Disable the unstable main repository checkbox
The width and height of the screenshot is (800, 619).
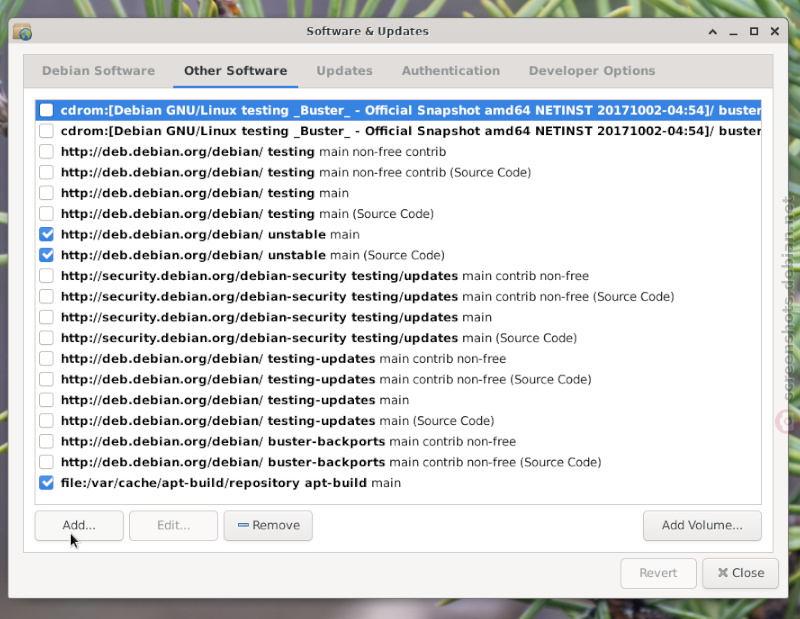46,234
